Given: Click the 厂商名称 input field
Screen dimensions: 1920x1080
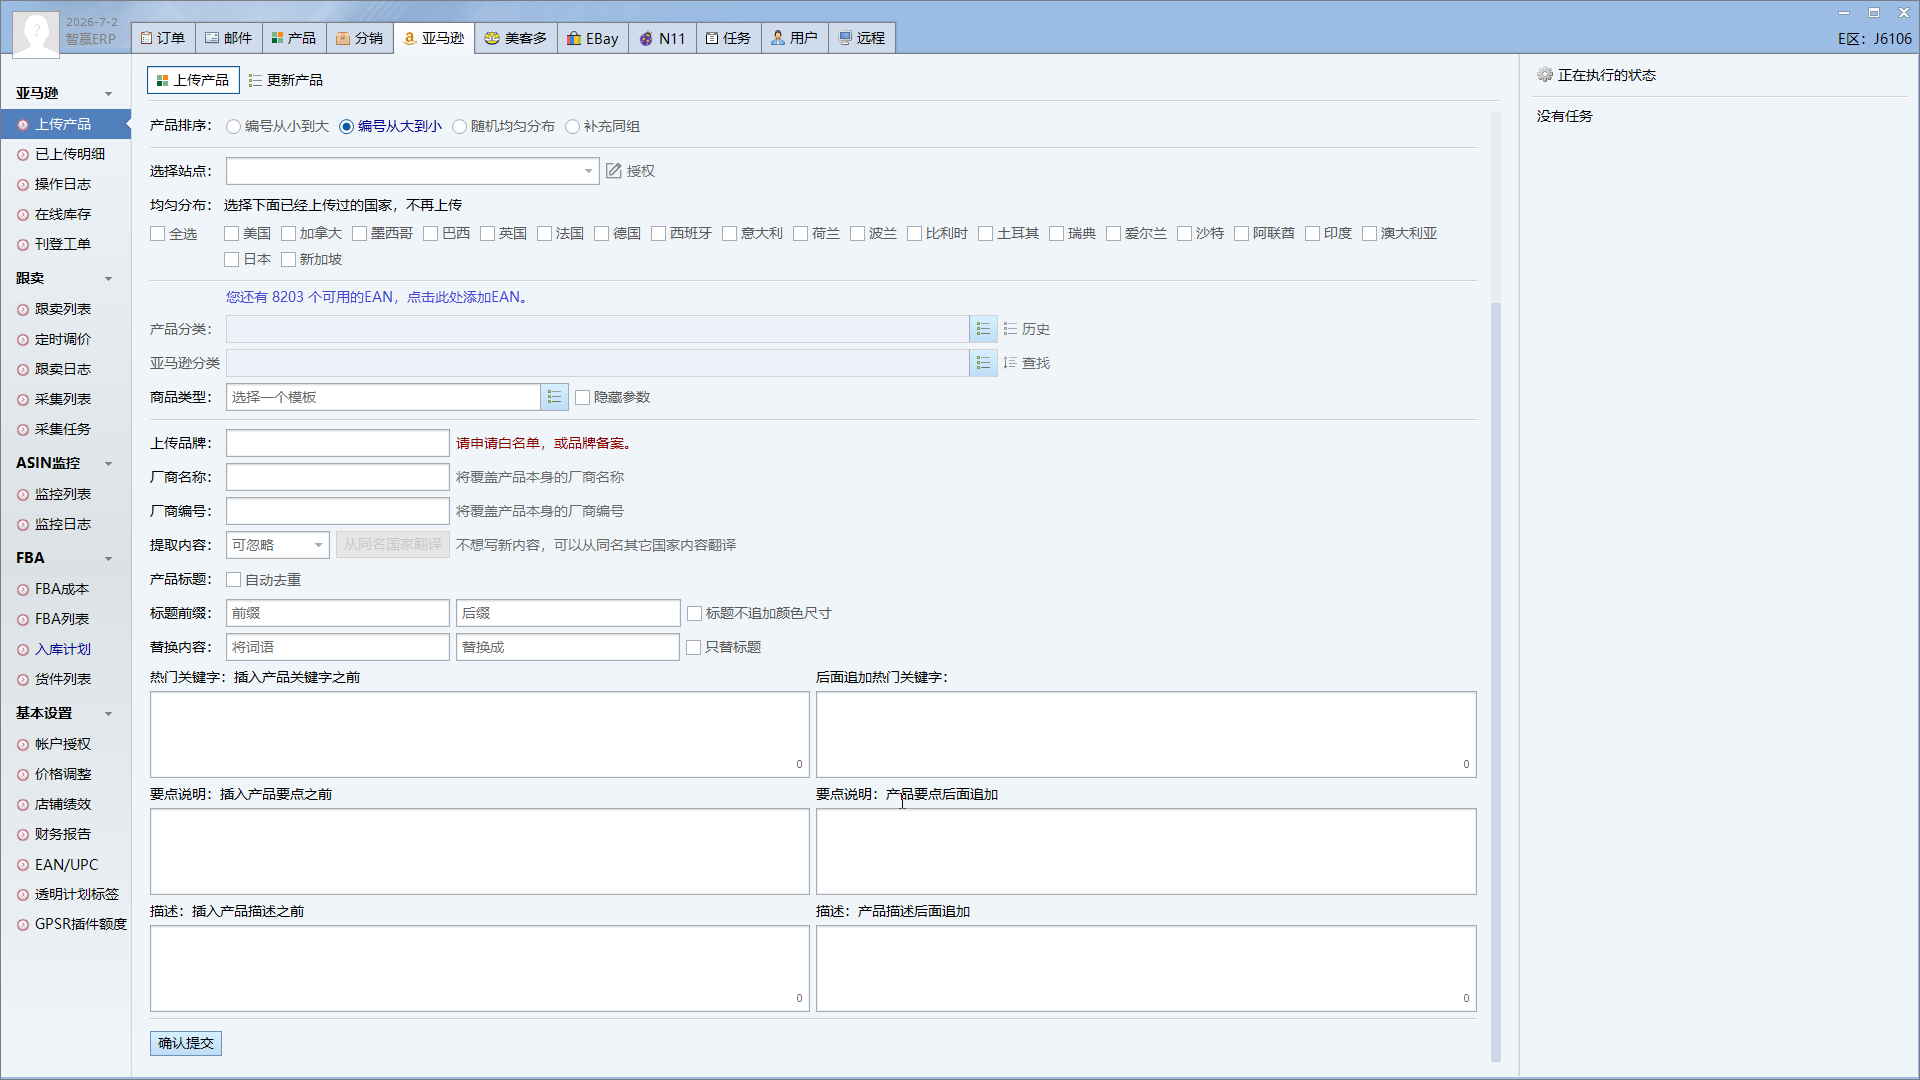Looking at the screenshot, I should click(x=338, y=477).
